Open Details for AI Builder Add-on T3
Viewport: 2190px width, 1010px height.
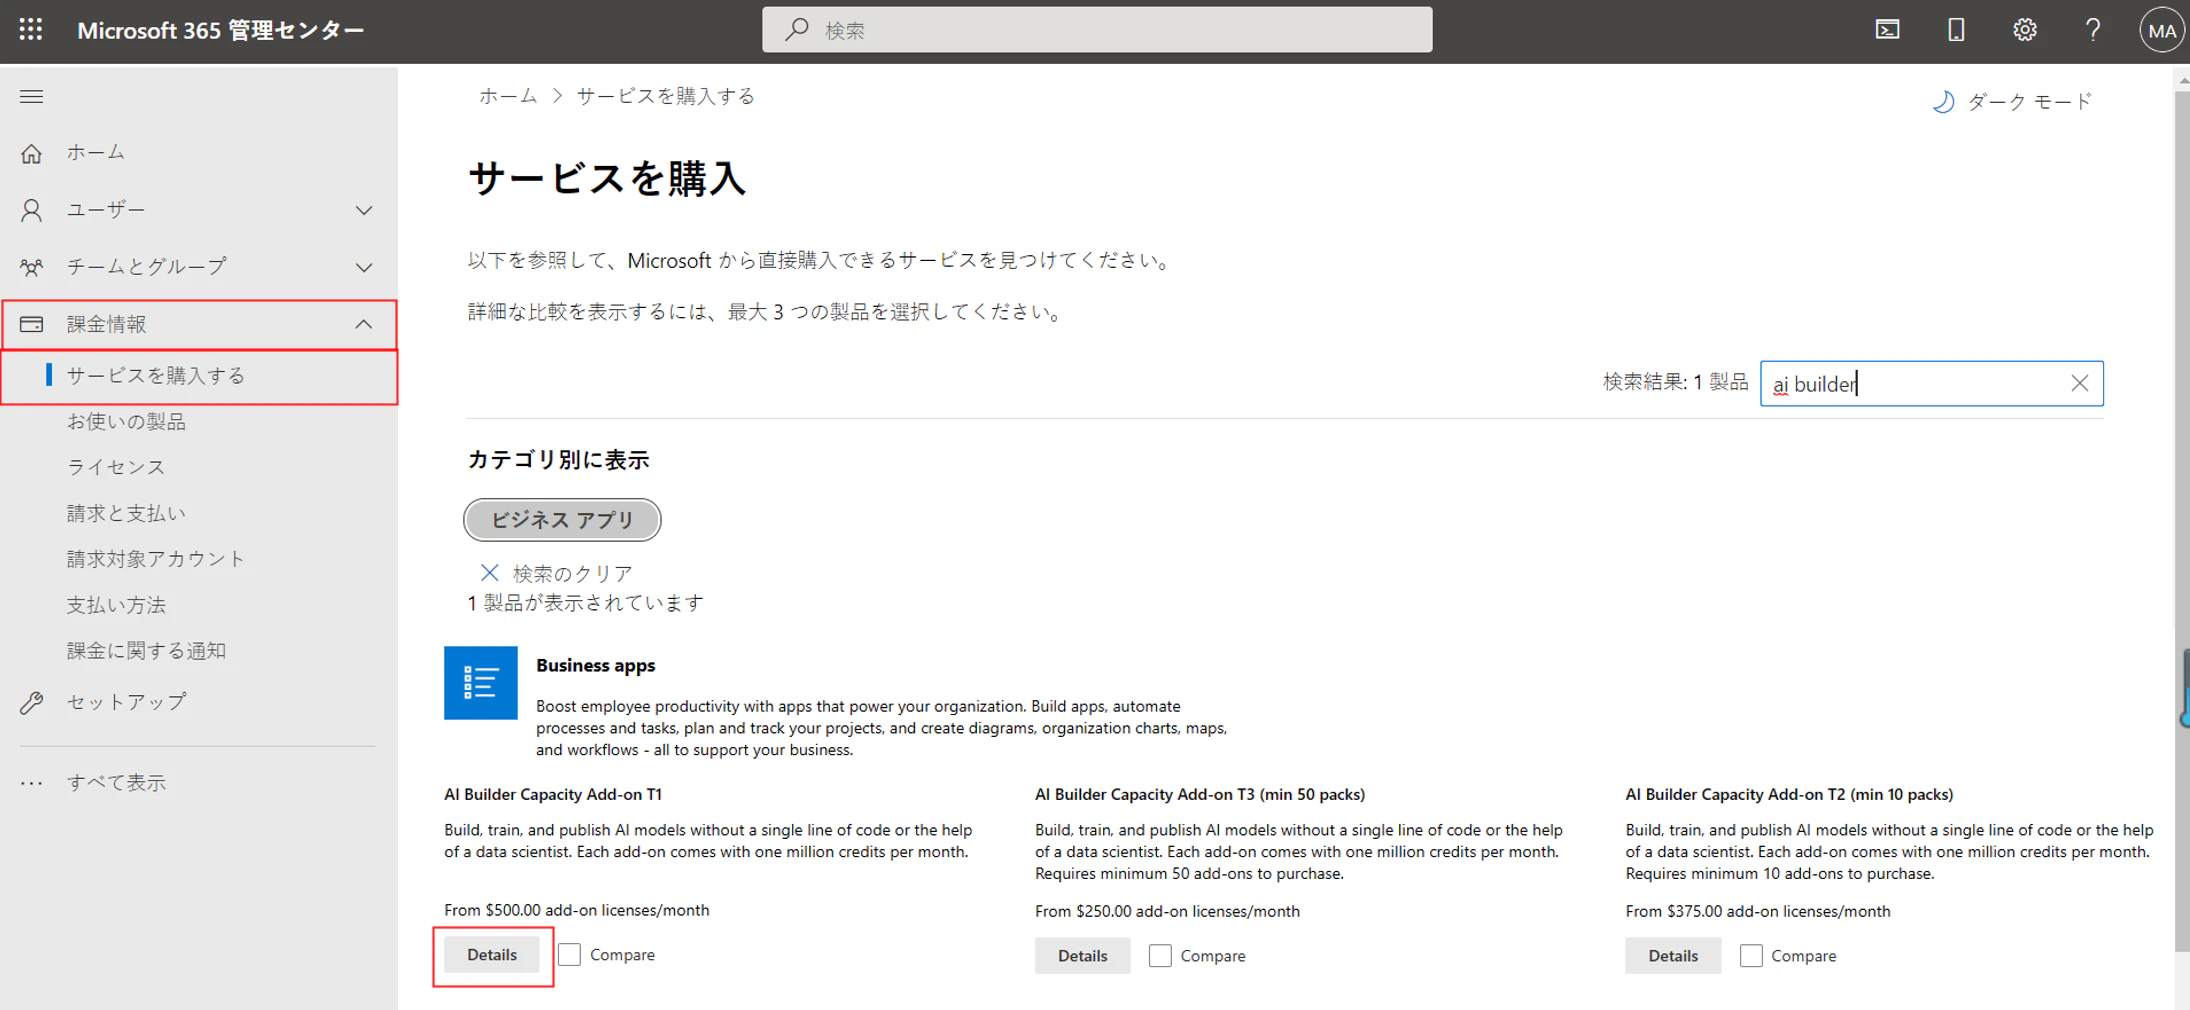point(1083,956)
